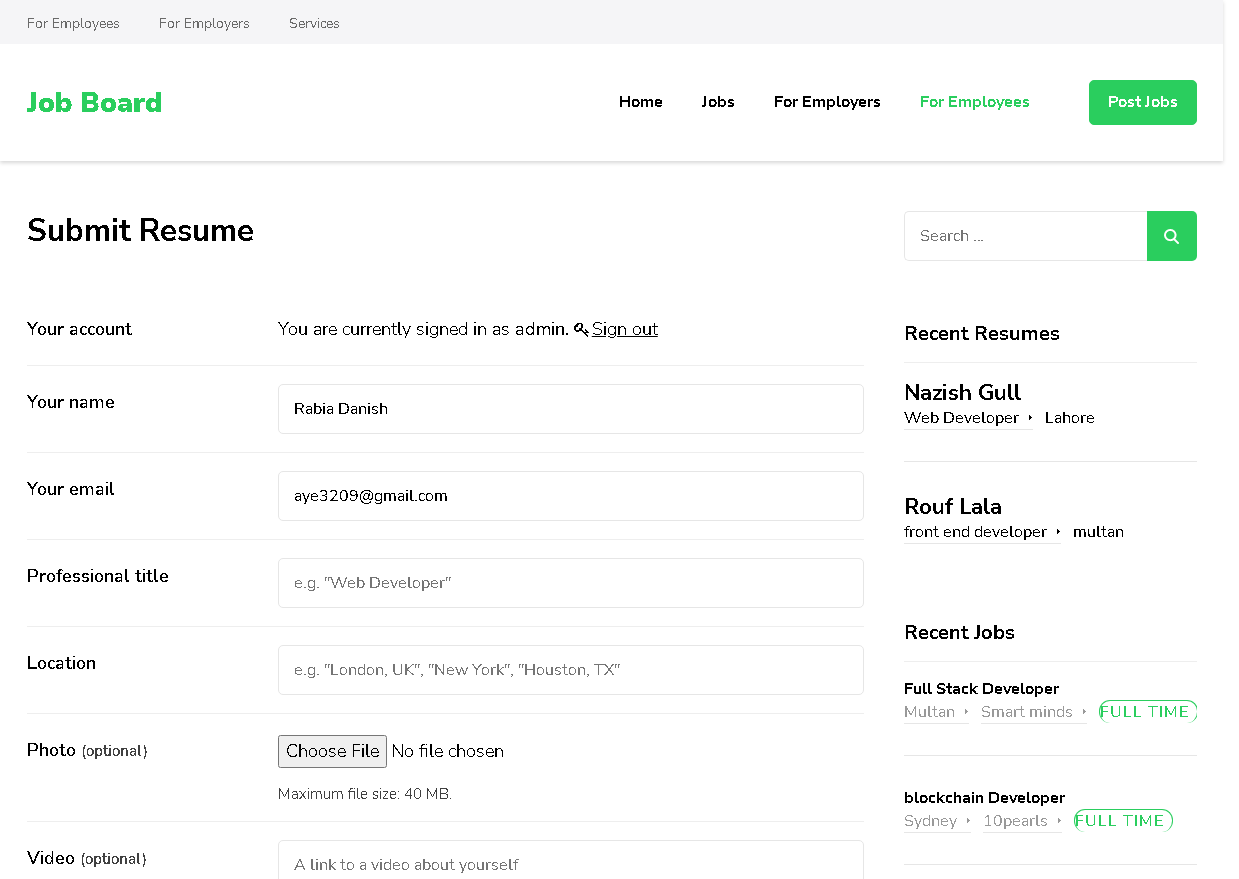Click the Sign out link
Viewport: 1239px width, 879px height.
click(x=625, y=329)
